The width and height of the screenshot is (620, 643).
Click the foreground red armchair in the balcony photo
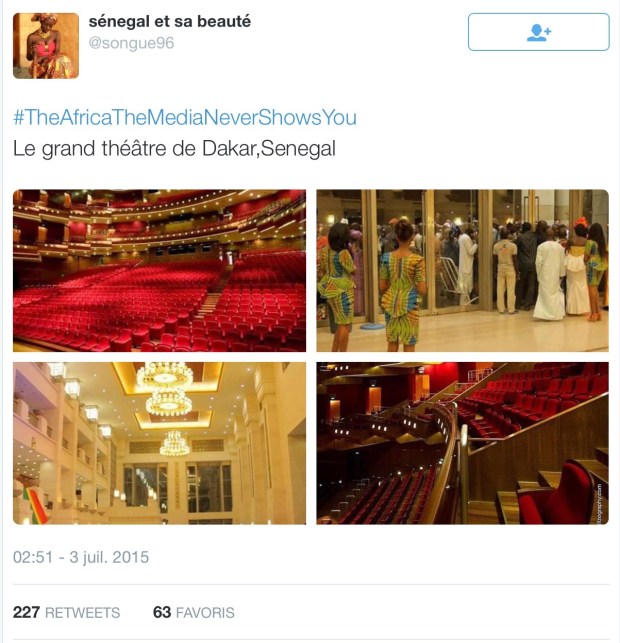(x=556, y=494)
